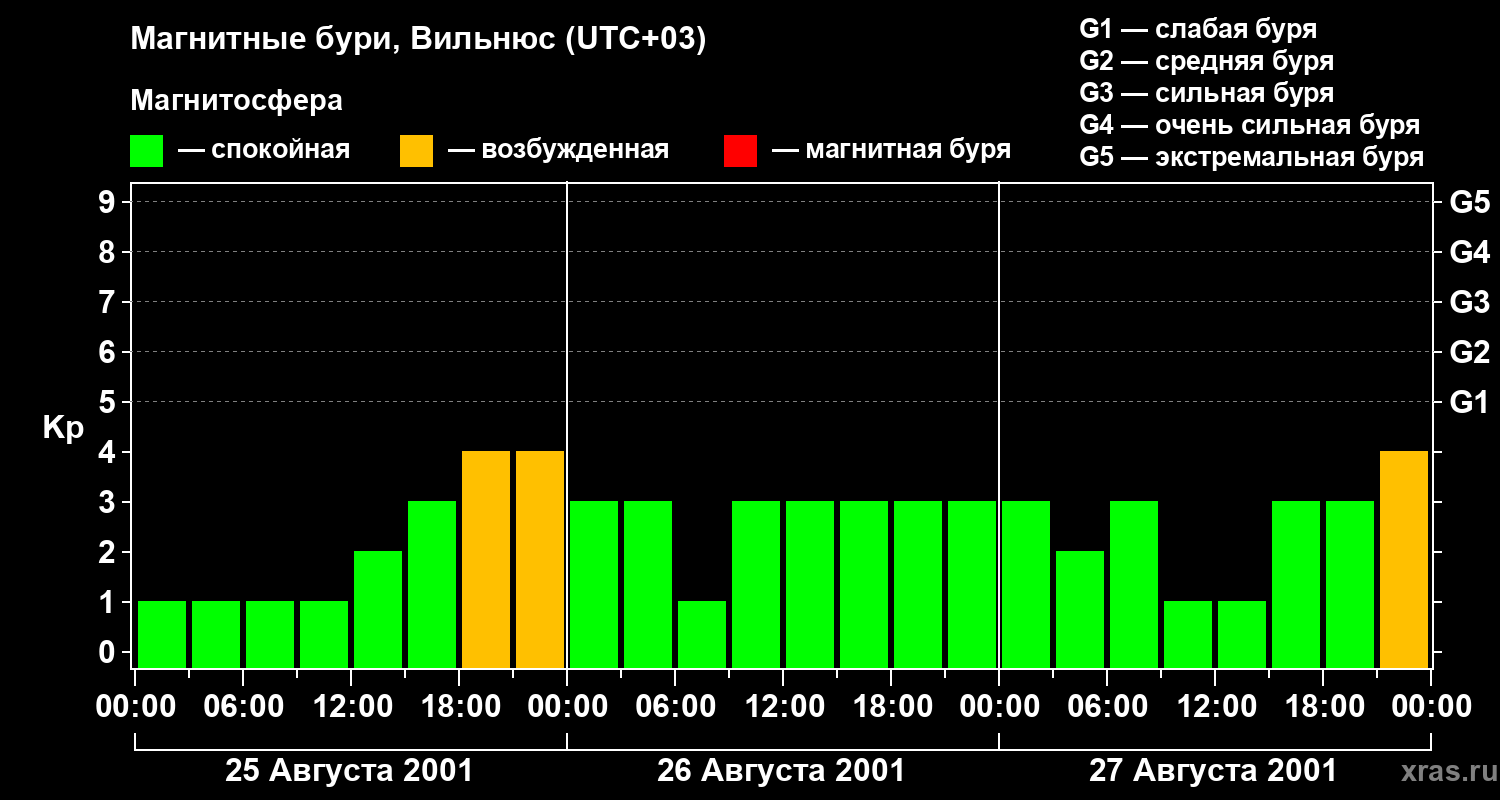Click 'G4 — очень сильная буря' legend line
The height and width of the screenshot is (800, 1500).
(1249, 125)
